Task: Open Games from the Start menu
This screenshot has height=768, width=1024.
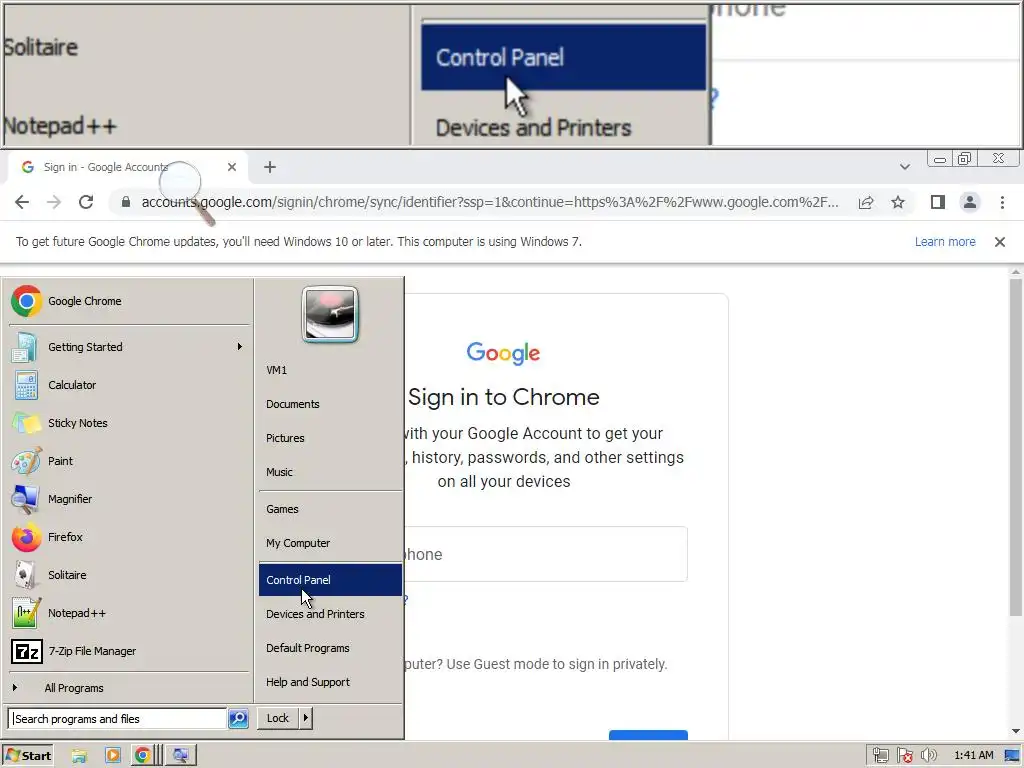Action: pos(330,509)
